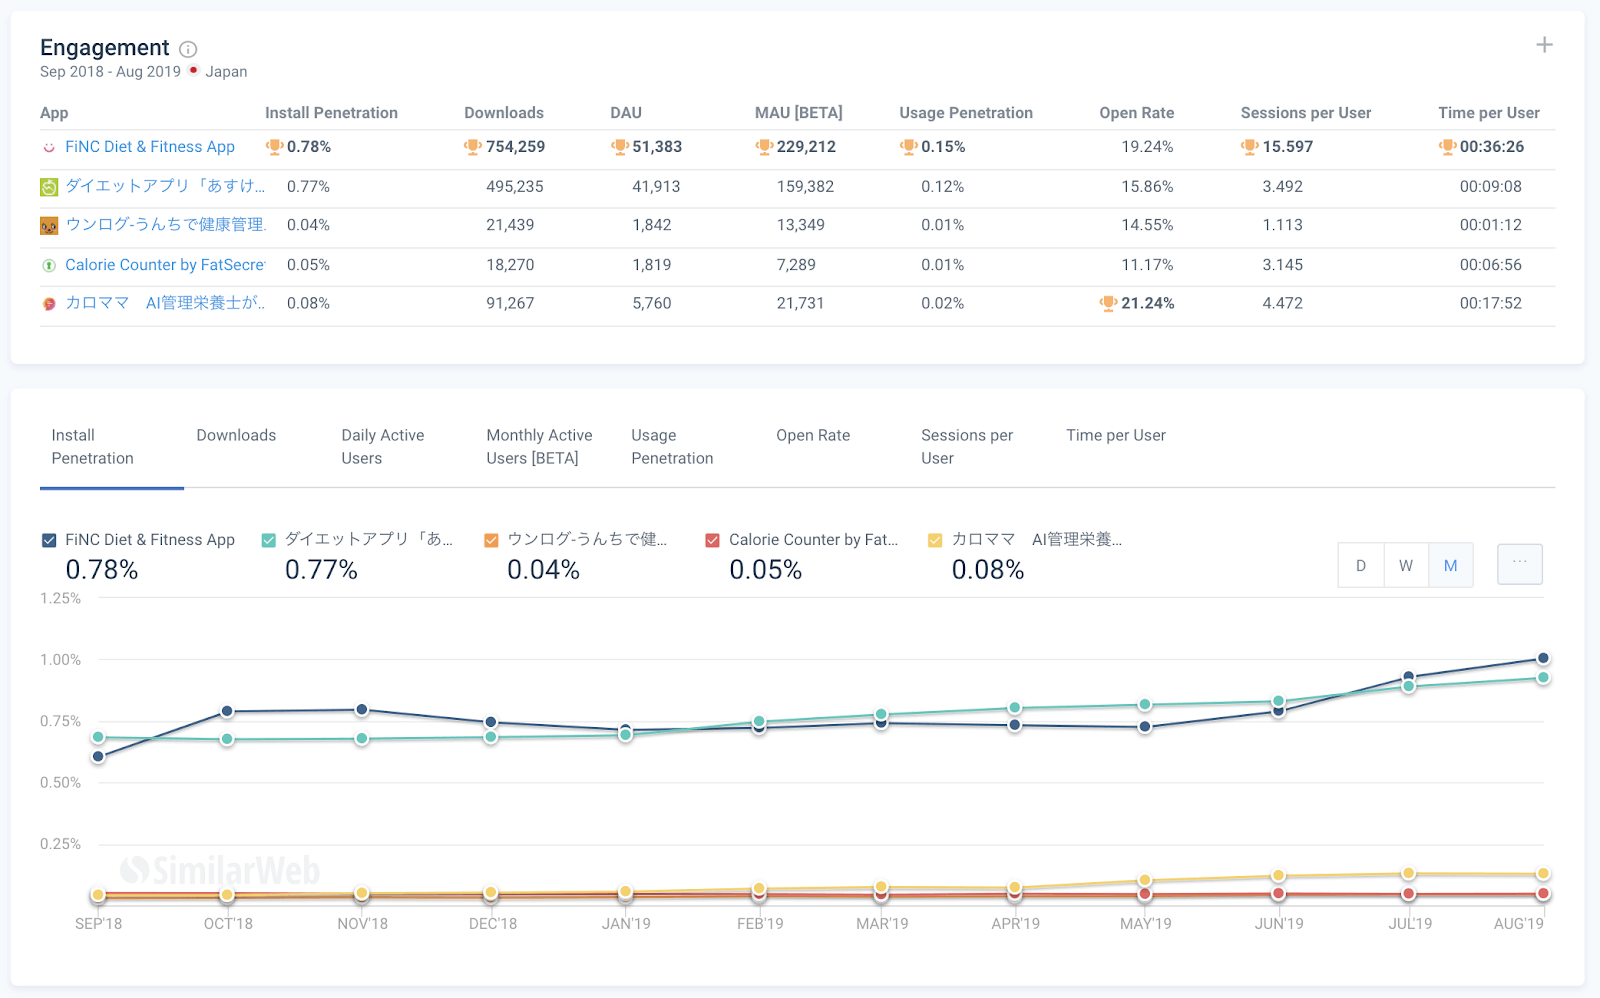1600x998 pixels.
Task: Open the Open Rate chart tab
Action: [x=813, y=436]
